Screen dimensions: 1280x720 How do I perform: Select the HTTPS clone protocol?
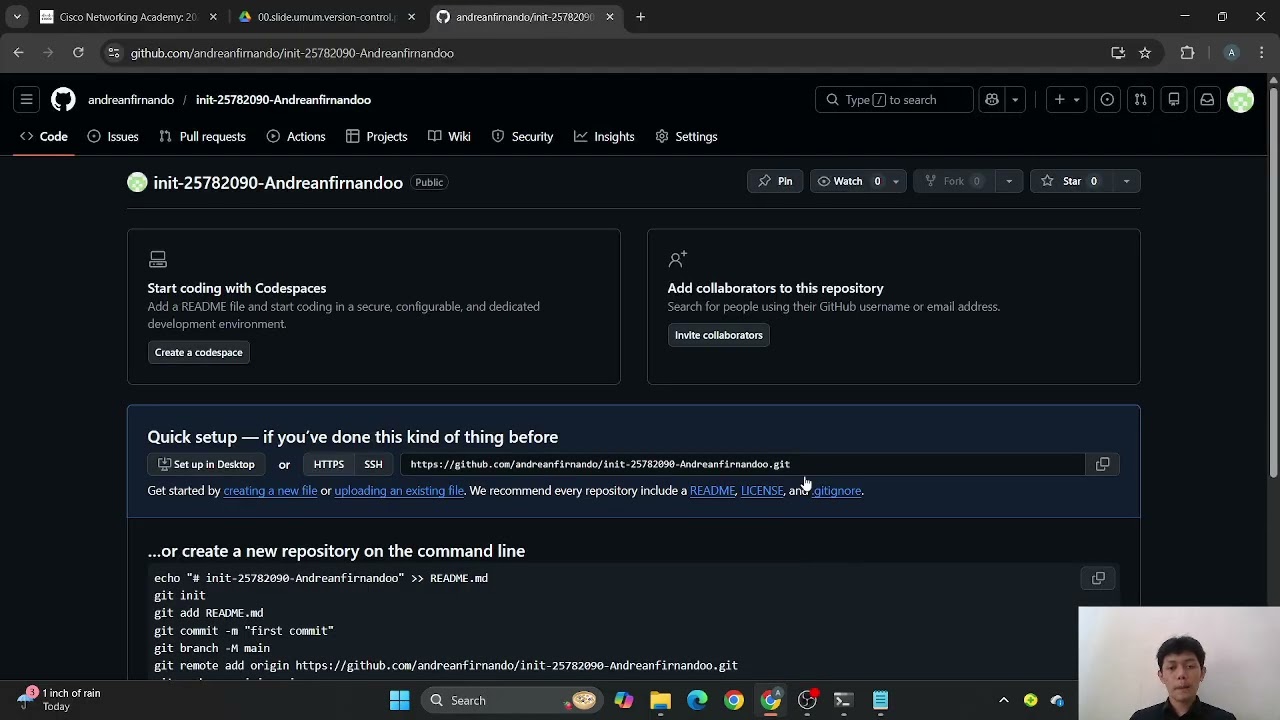329,464
